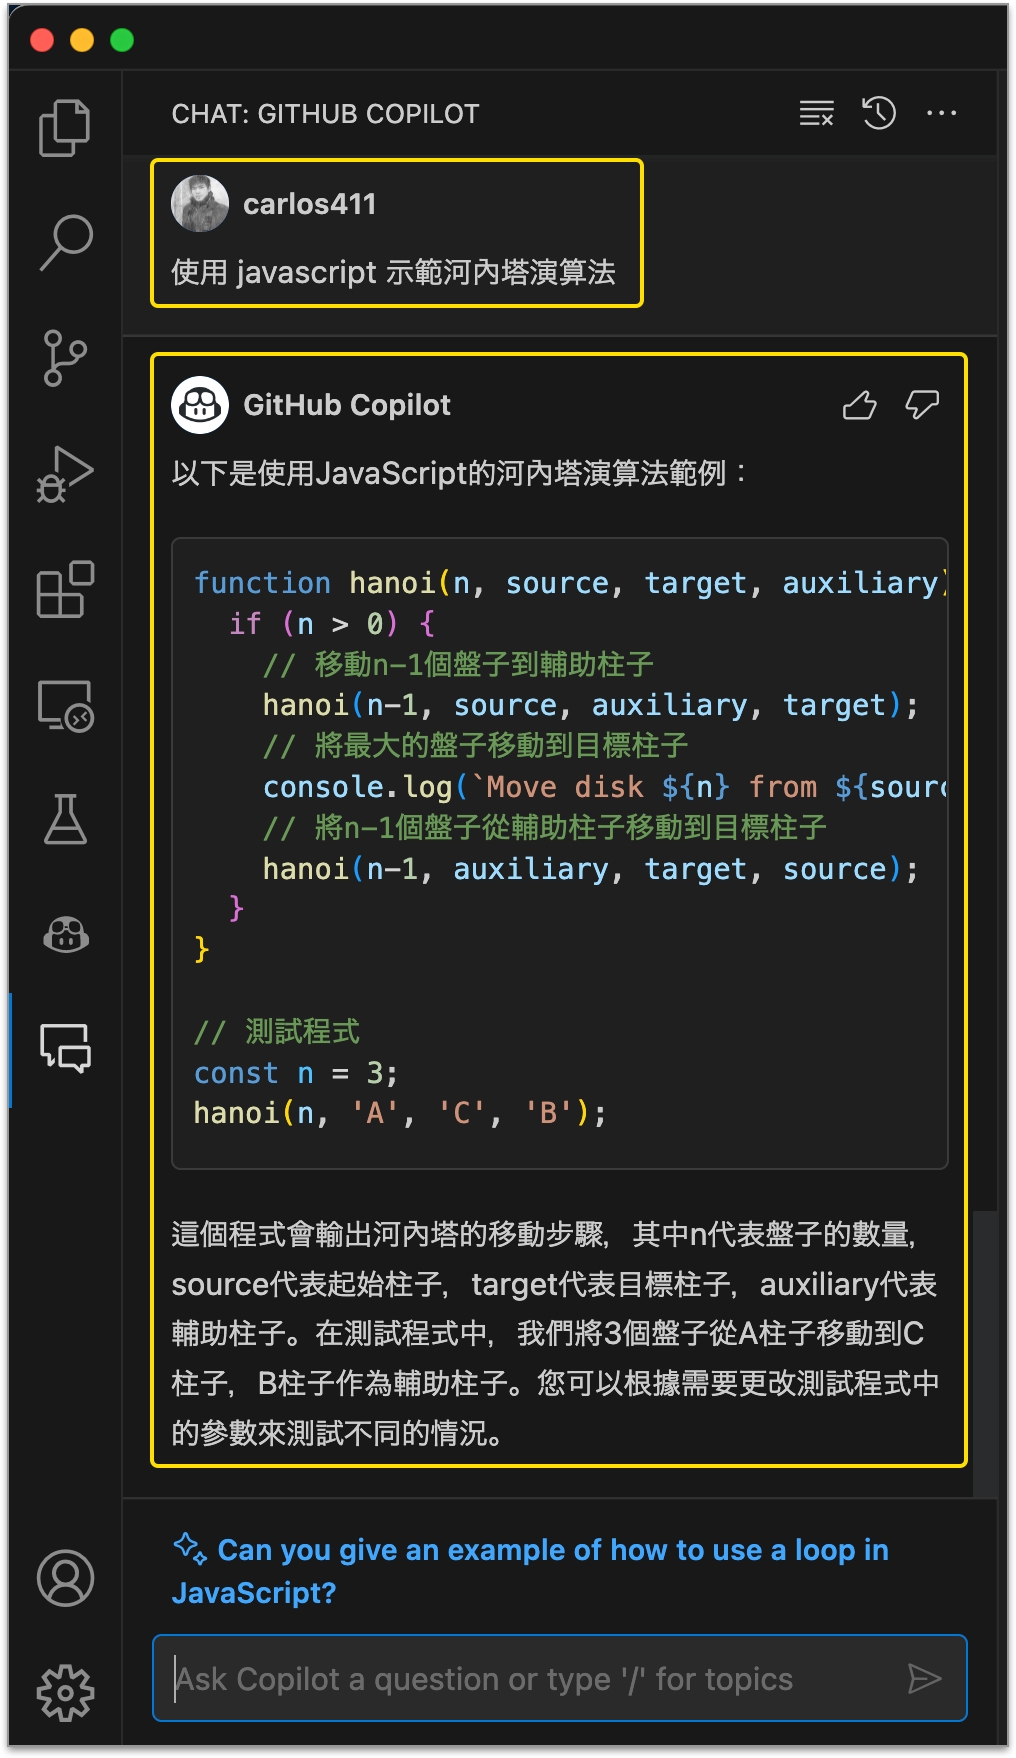This screenshot has height=1758, width=1016.
Task: Open the Search view
Action: 65,242
